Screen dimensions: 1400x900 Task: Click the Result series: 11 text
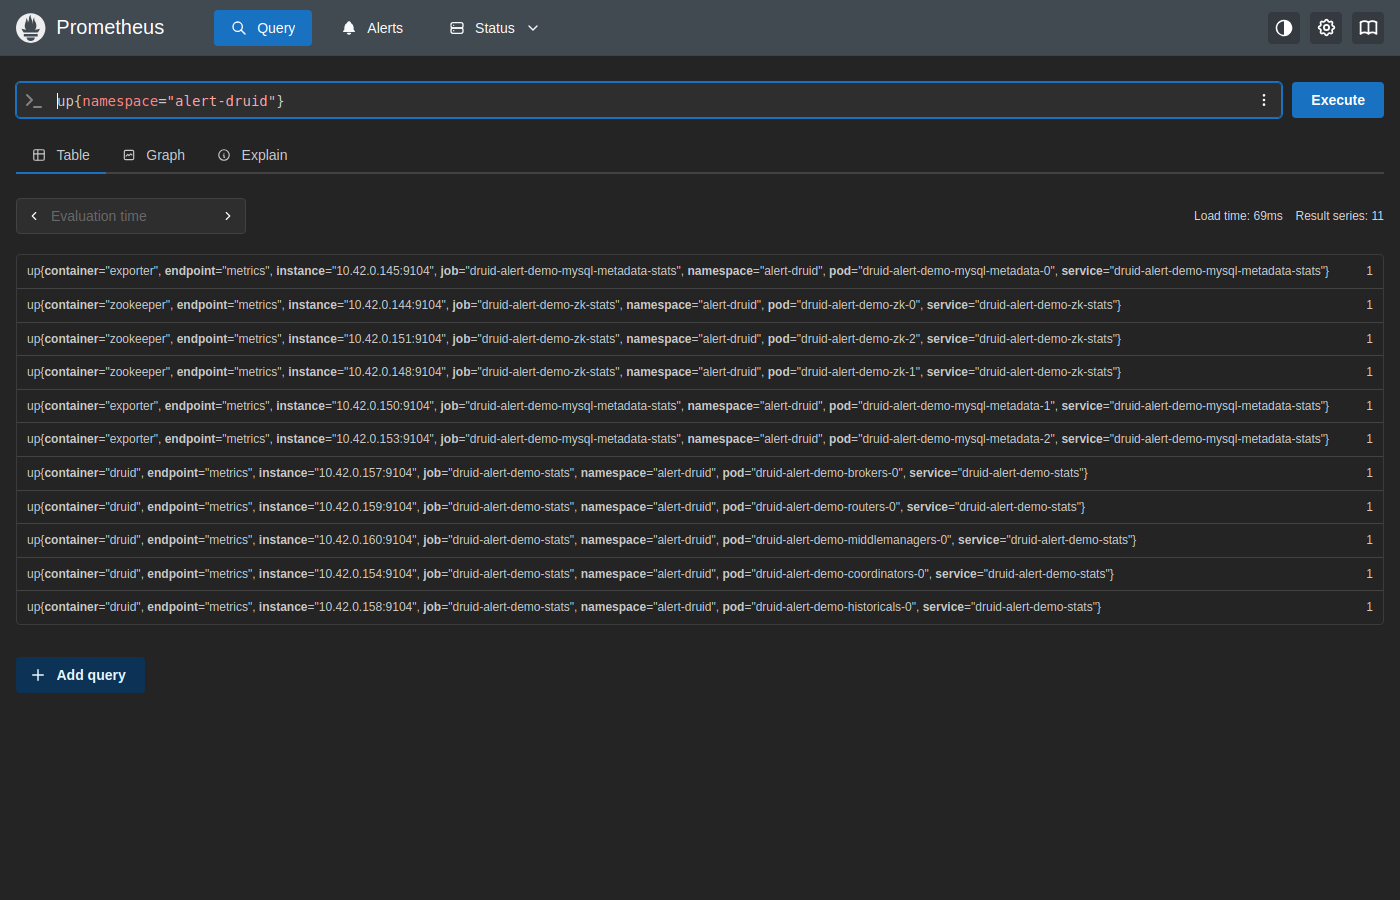point(1339,216)
